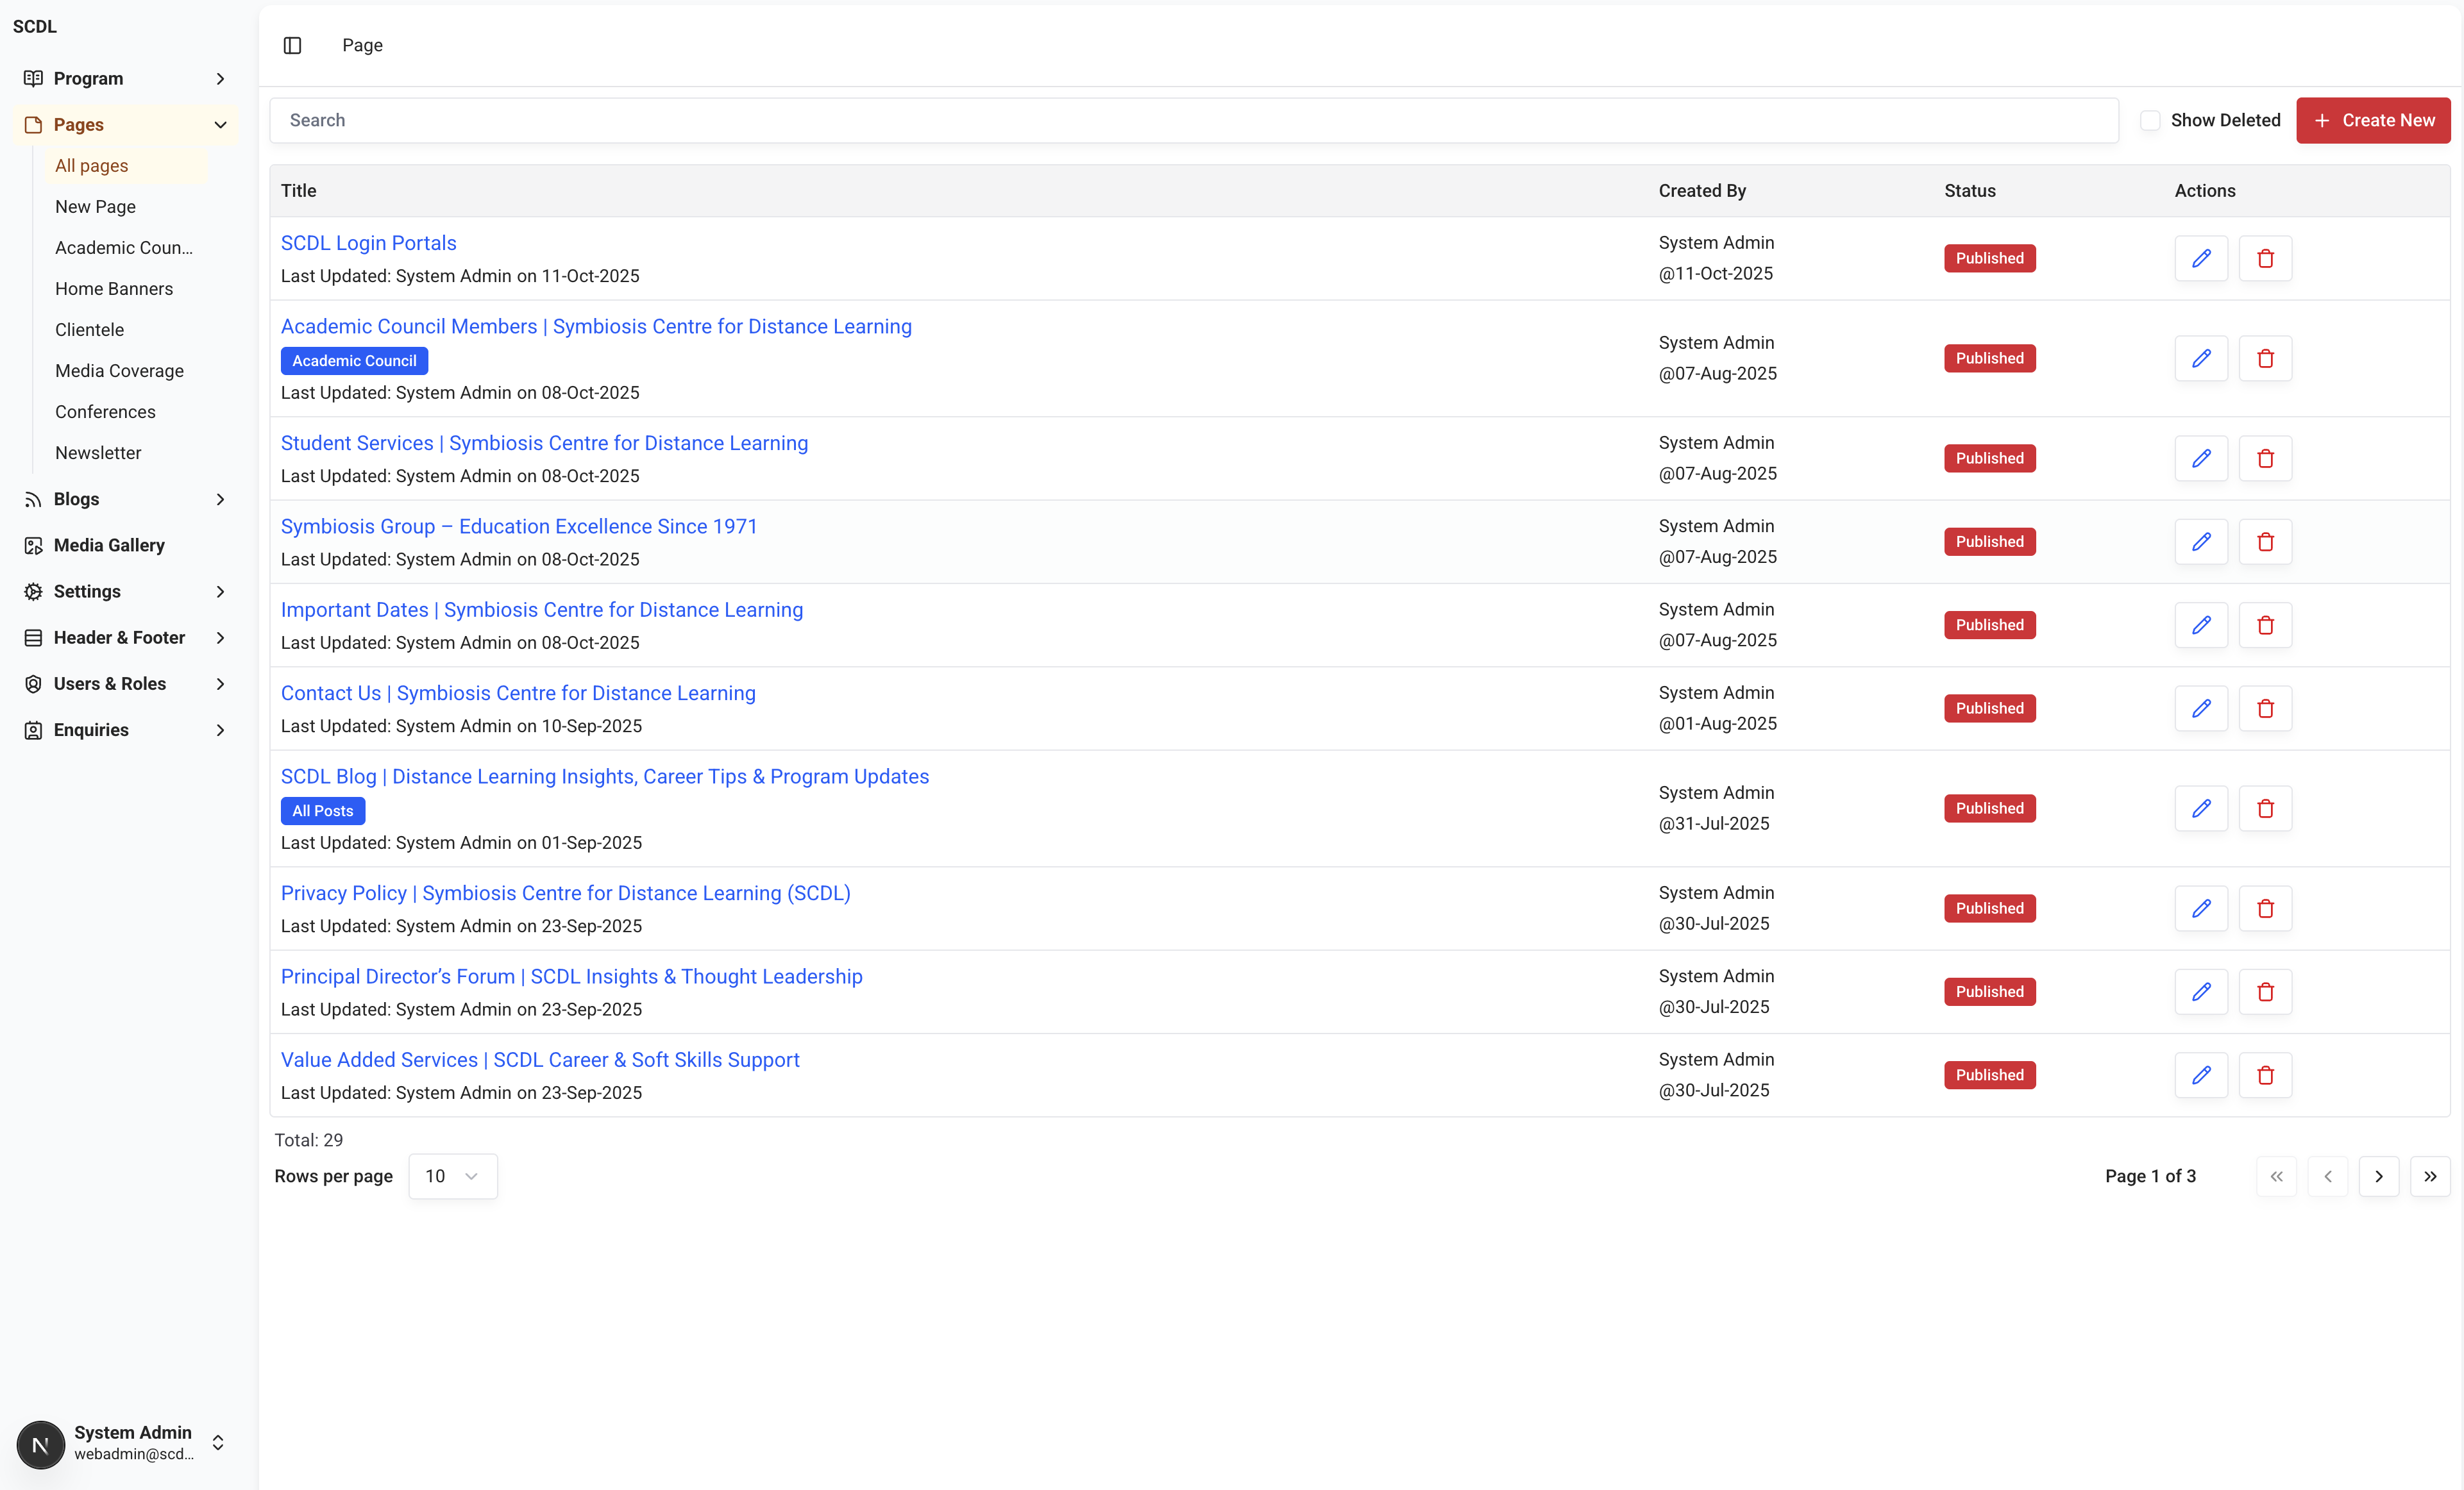Edit the Privacy Policy page entry
The image size is (2464, 1490).
(2201, 908)
